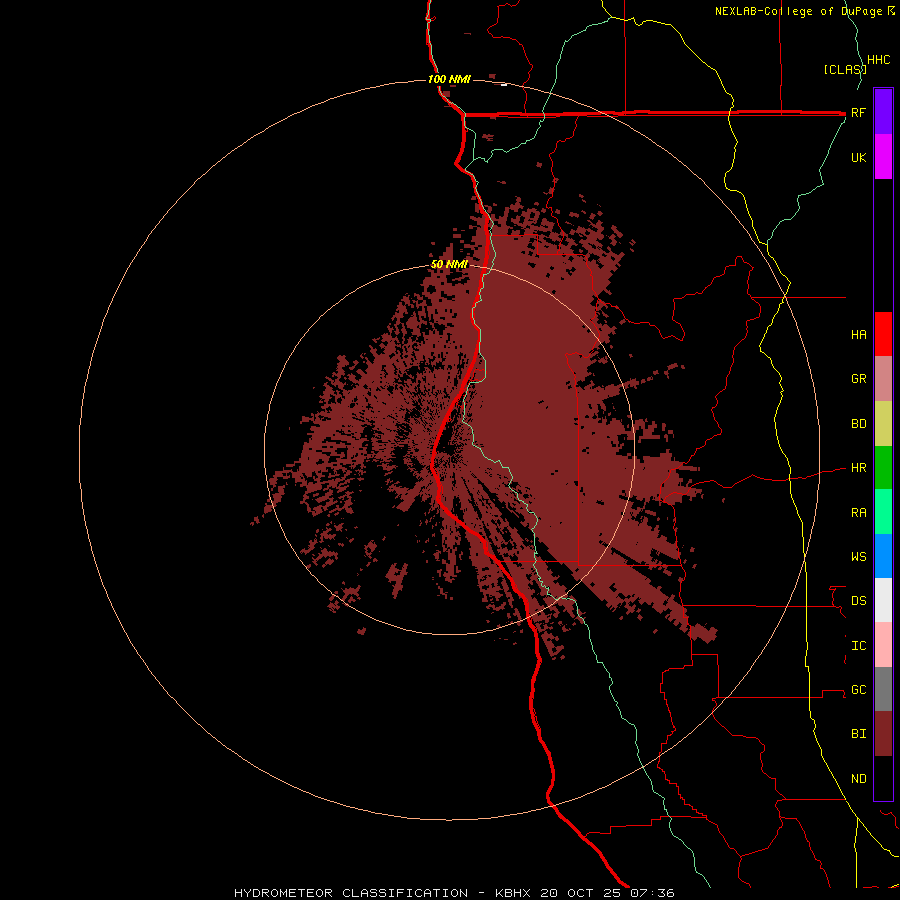
Task: Click the DS legend label
Action: coord(858,601)
